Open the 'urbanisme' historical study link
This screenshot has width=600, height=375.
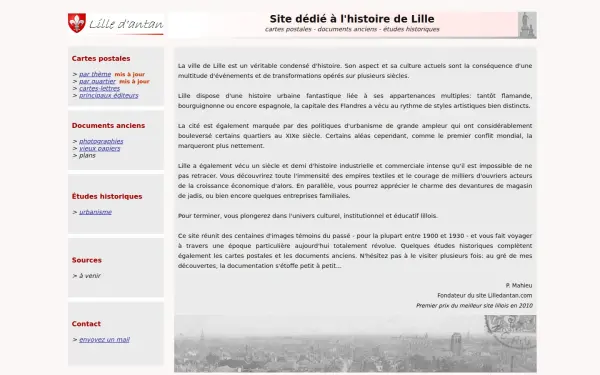pyautogui.click(x=95, y=212)
